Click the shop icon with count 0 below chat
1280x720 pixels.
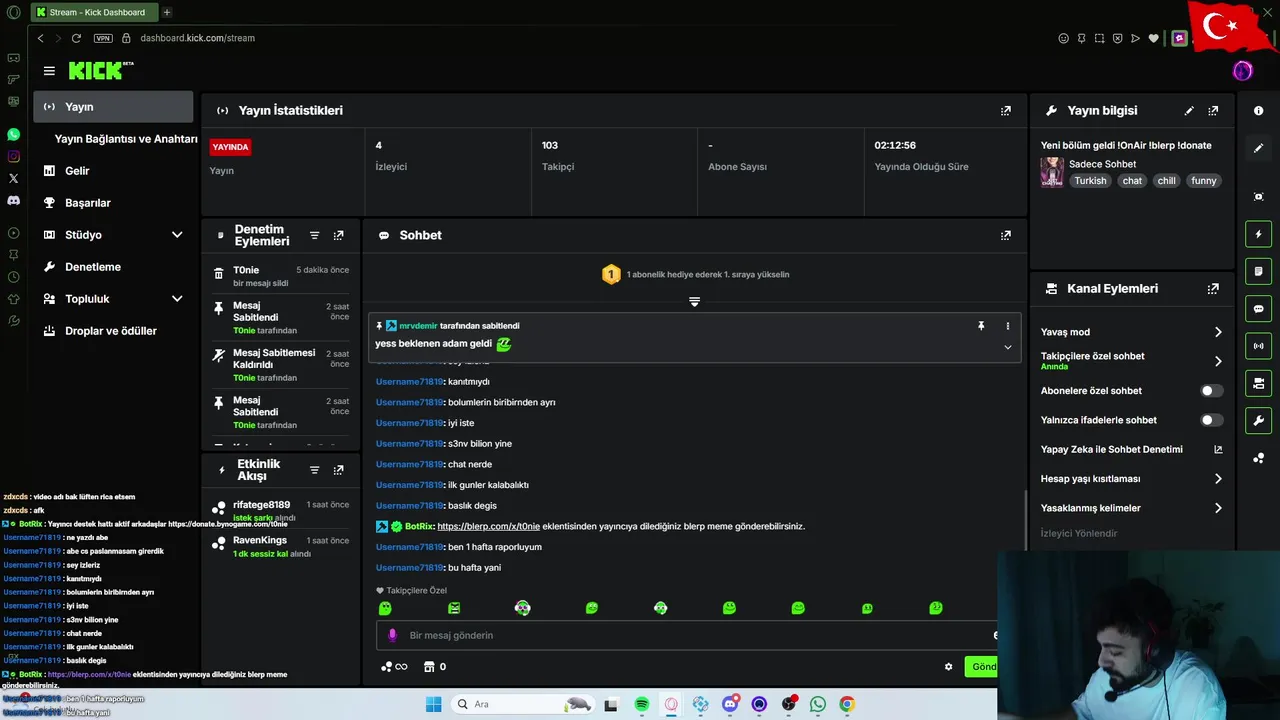pyautogui.click(x=435, y=667)
